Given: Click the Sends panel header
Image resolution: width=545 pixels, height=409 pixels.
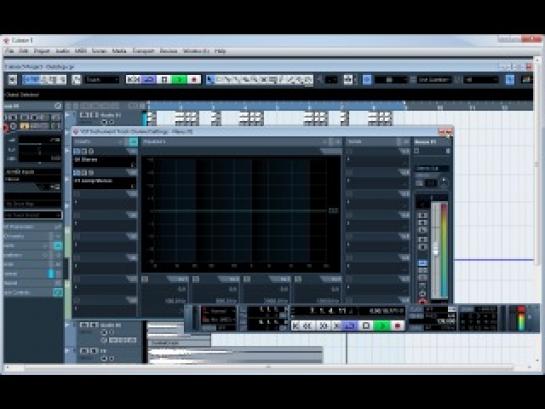Looking at the screenshot, I should coord(377,141).
